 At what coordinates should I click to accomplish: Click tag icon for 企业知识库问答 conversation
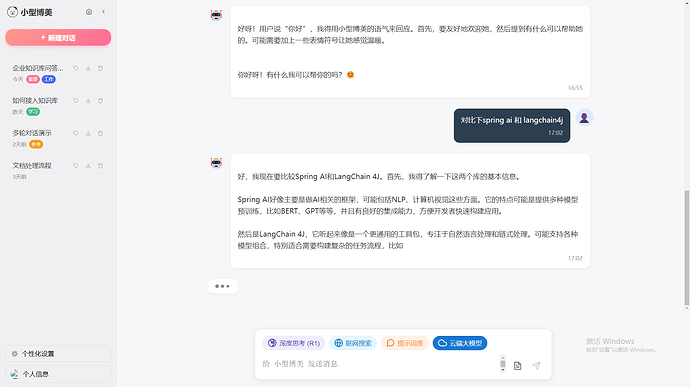[76, 68]
